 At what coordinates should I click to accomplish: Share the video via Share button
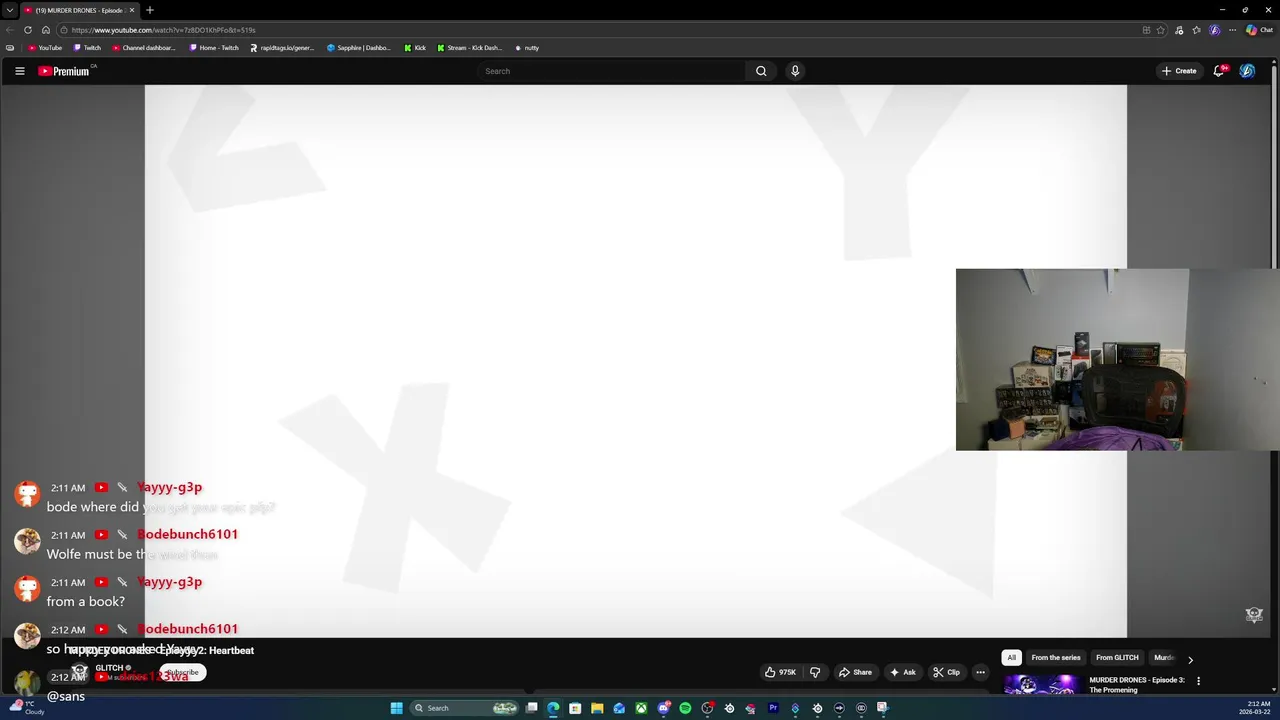pyautogui.click(x=855, y=672)
